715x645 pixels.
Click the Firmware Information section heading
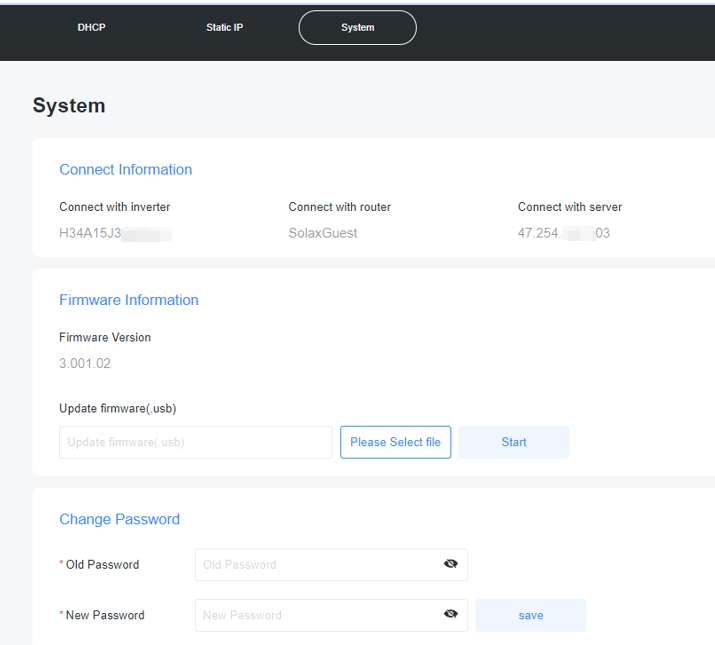[128, 300]
